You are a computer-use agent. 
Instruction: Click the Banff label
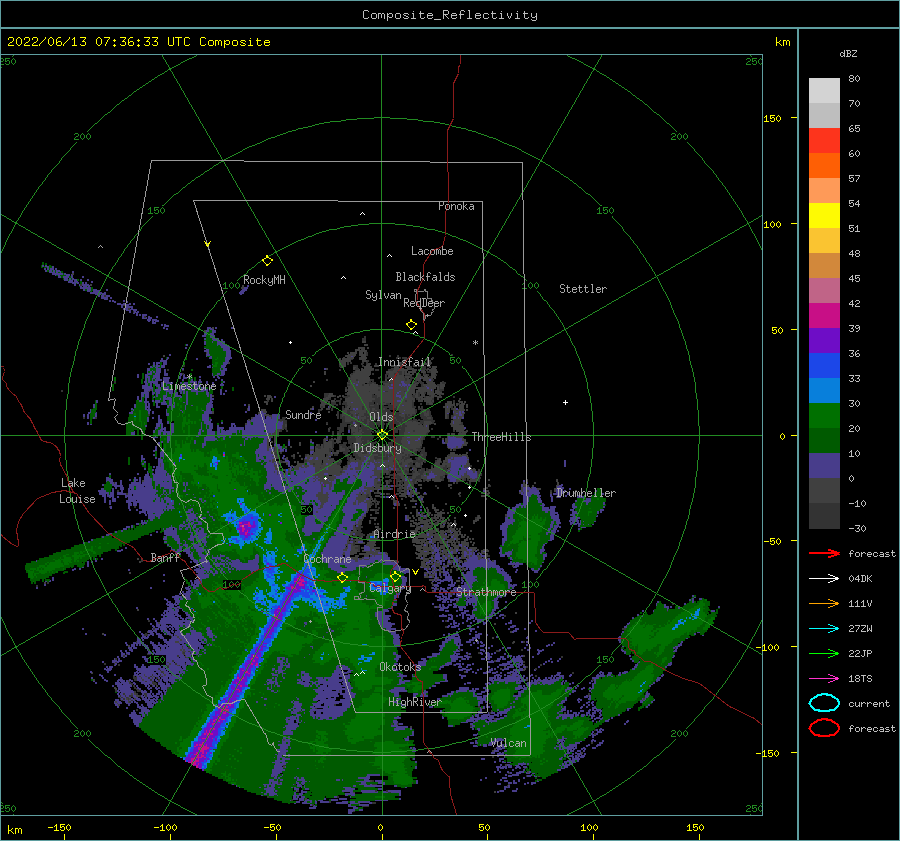point(165,557)
